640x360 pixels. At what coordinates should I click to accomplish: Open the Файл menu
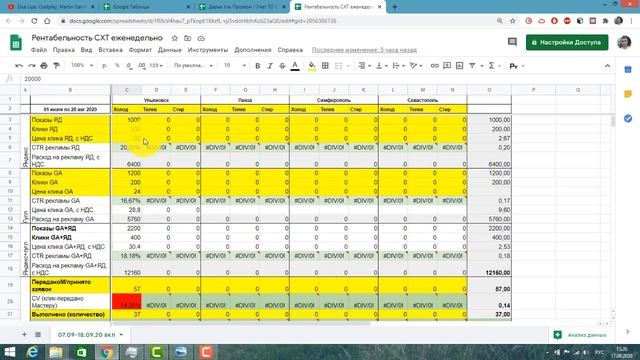pyautogui.click(x=39, y=50)
